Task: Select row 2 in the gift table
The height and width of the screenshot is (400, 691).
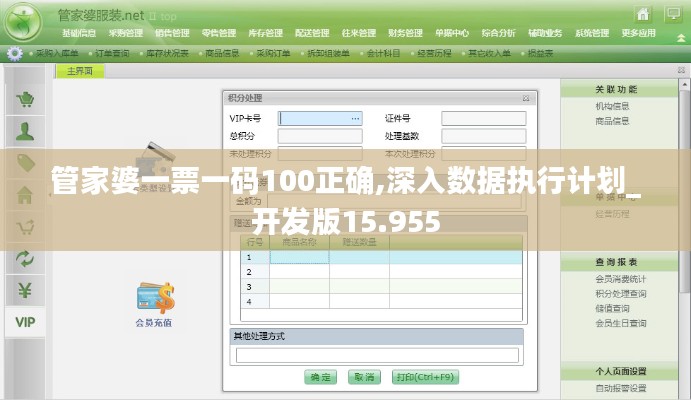Action: [382, 272]
